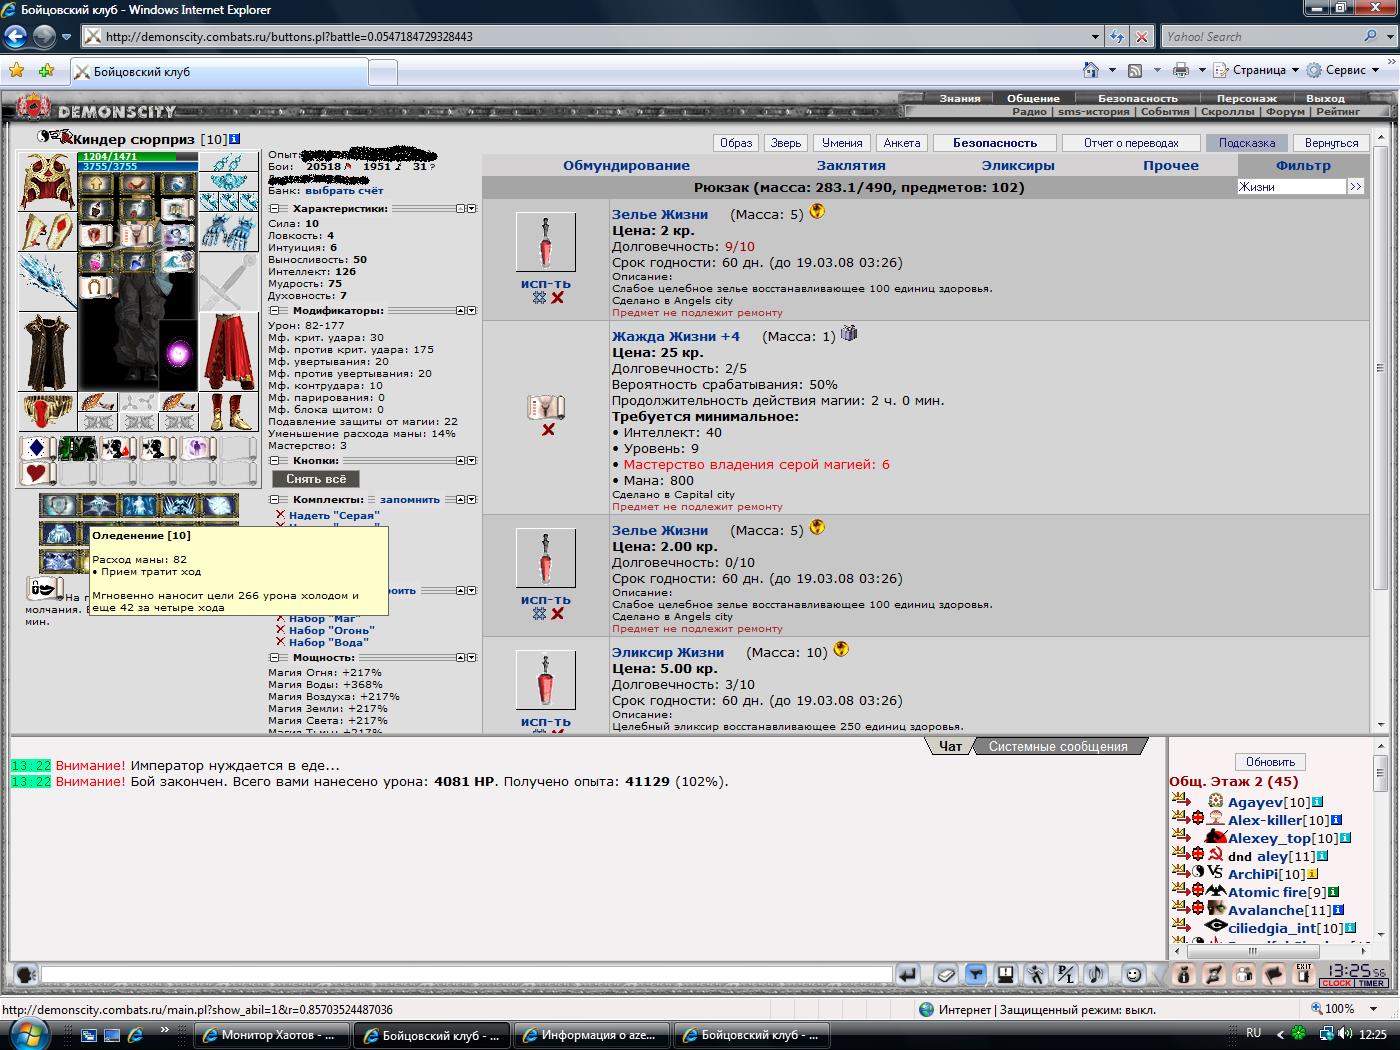Switch the clock to TIMER mode
The image size is (1400, 1050).
point(1371,983)
